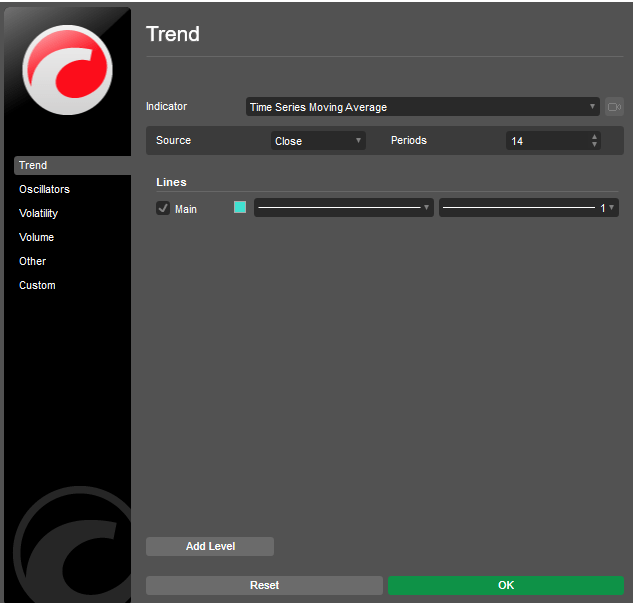This screenshot has width=633, height=603.
Task: Uncheck the Main line checkbox
Action: click(x=163, y=208)
